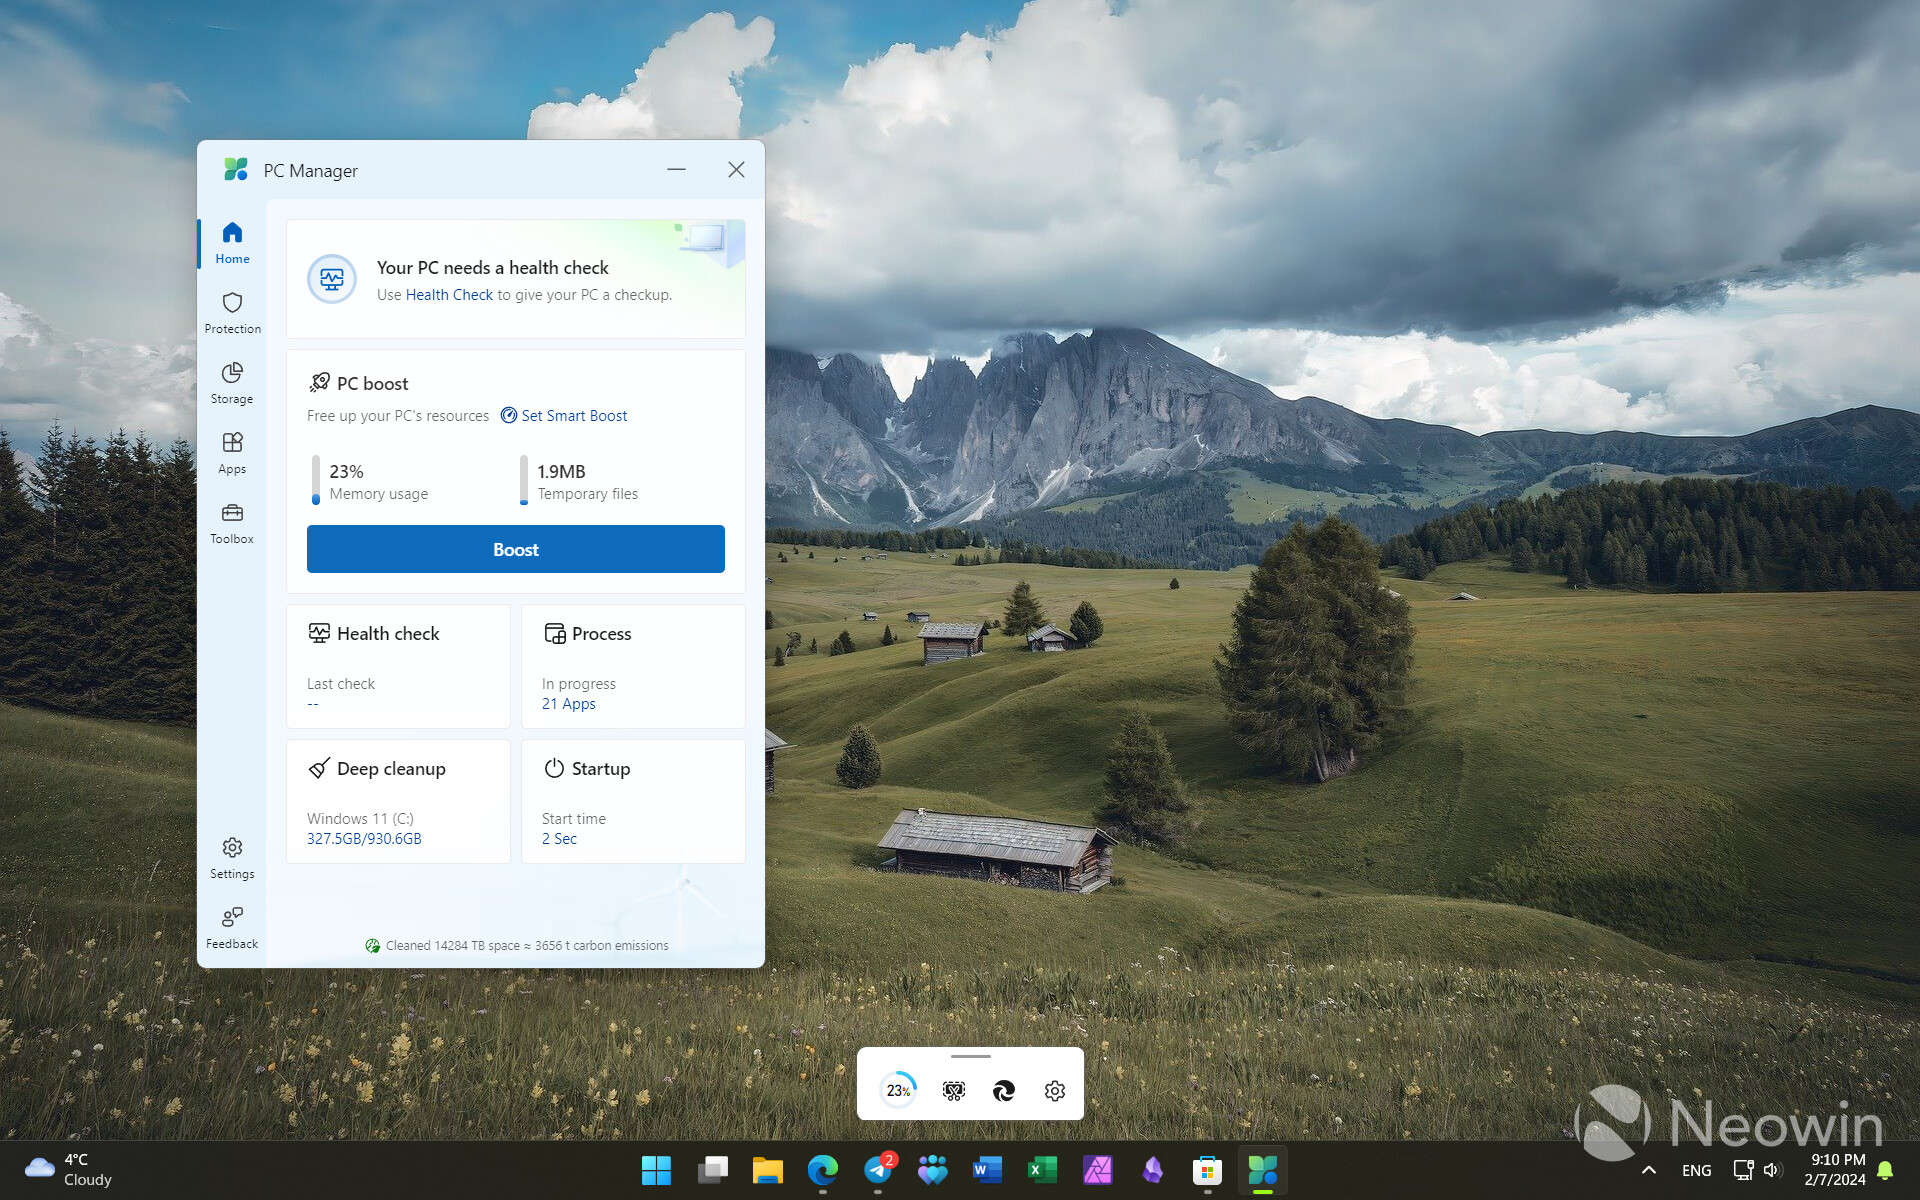Open the weather widget showing 4°C Cloudy
The width and height of the screenshot is (1920, 1200).
[x=69, y=1170]
